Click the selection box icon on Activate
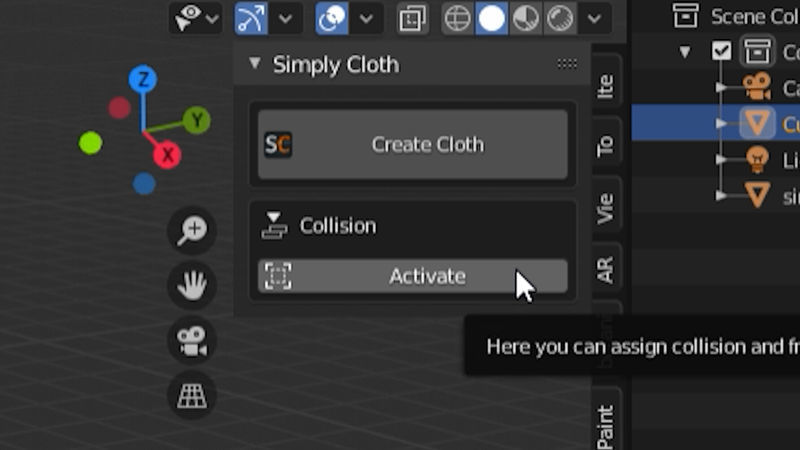 (278, 276)
